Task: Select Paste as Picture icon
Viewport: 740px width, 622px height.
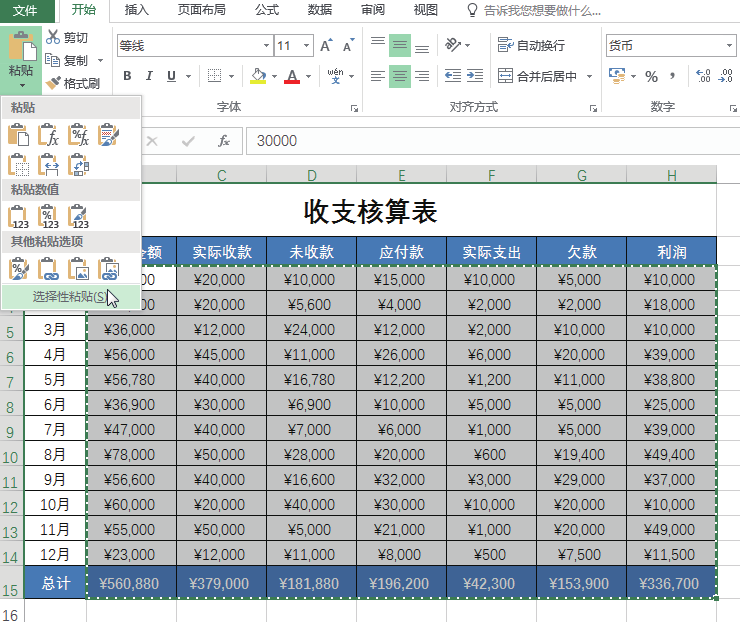Action: click(x=79, y=268)
